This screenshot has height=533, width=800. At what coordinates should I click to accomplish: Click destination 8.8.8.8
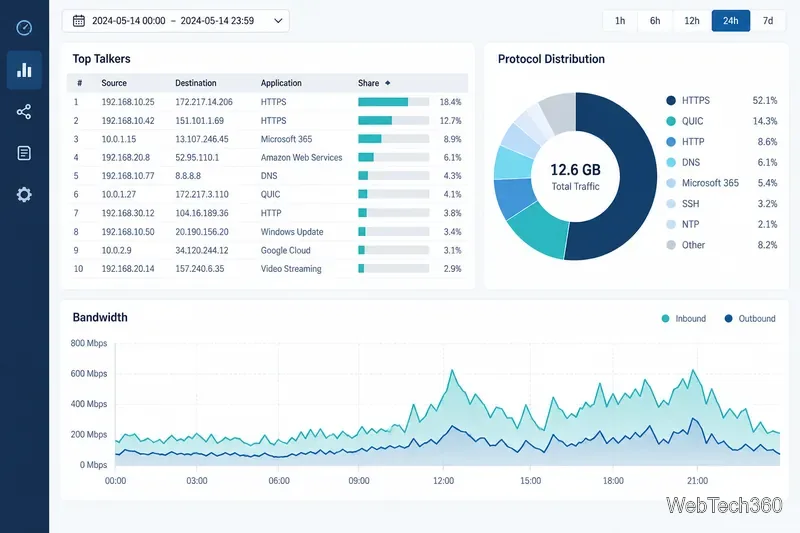pyautogui.click(x=188, y=176)
